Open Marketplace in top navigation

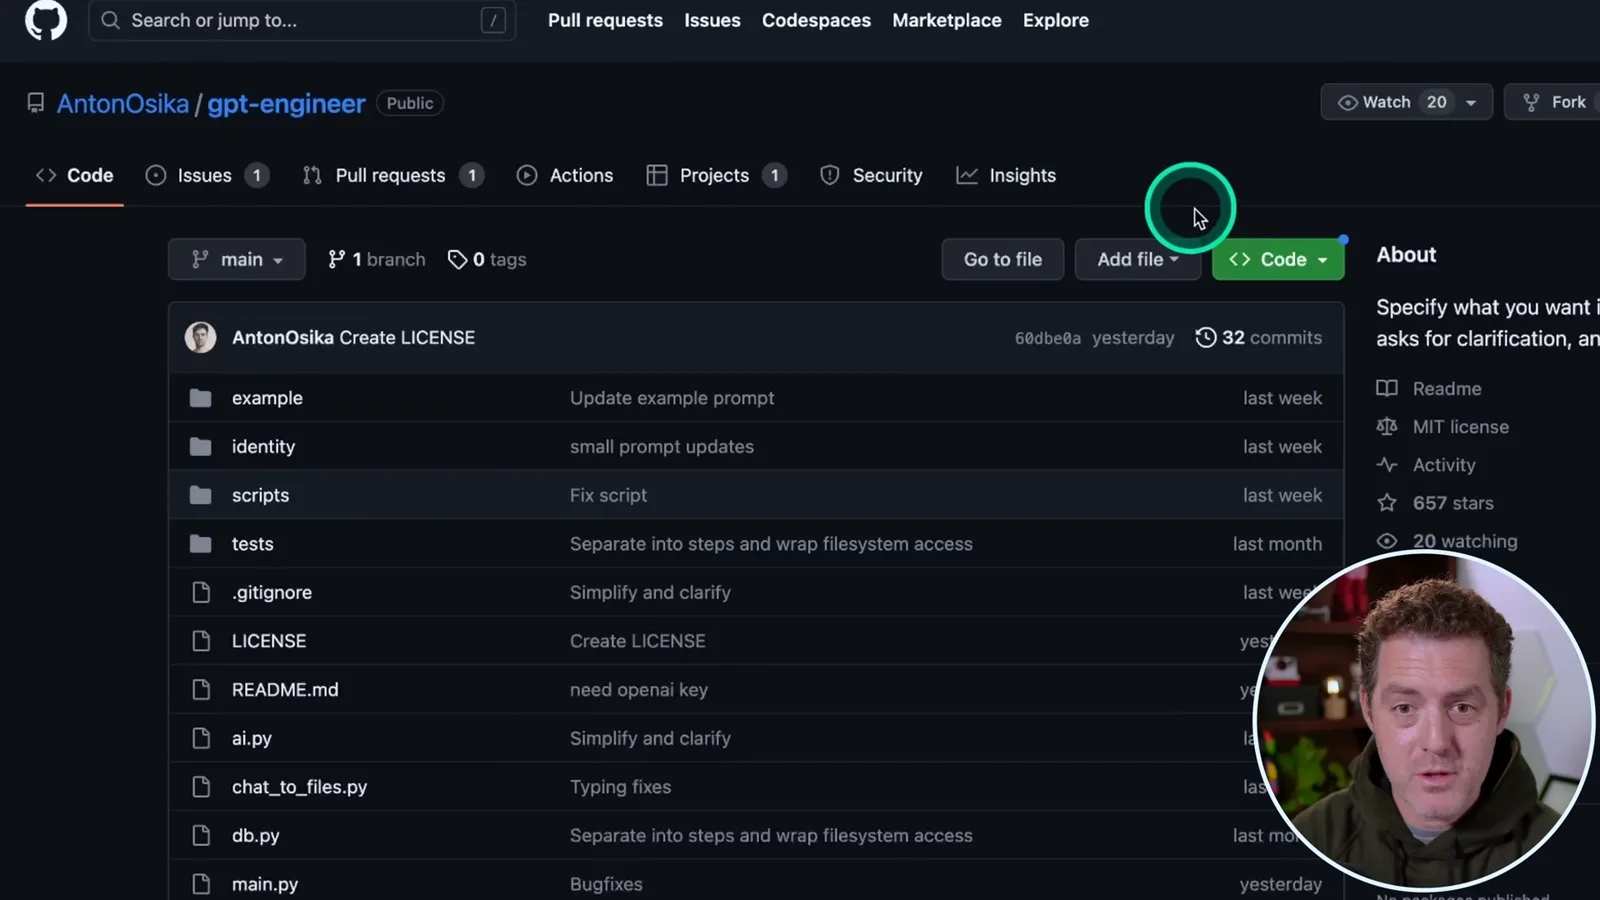[946, 20]
